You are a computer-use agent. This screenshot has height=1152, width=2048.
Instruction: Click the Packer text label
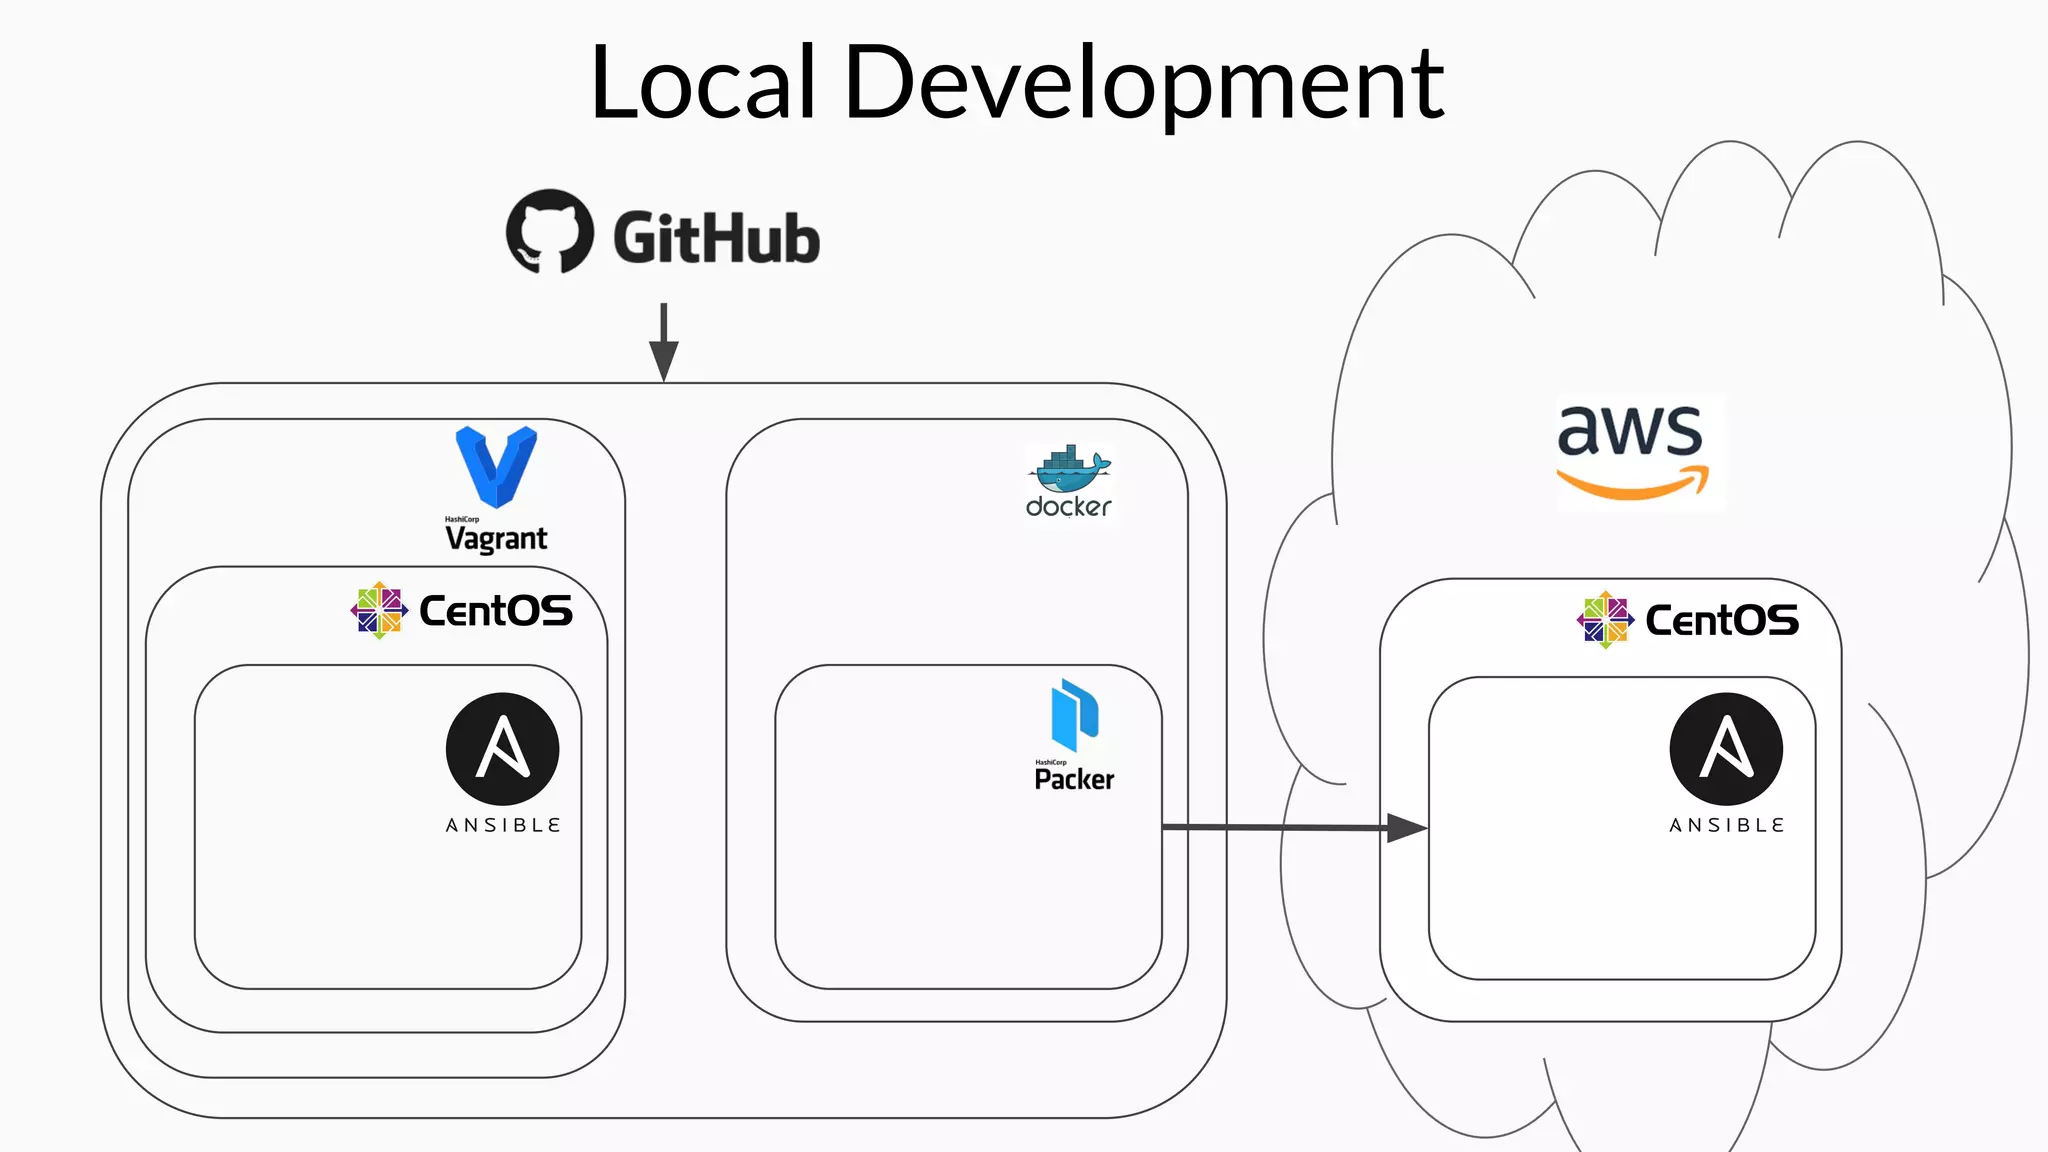pyautogui.click(x=1074, y=780)
